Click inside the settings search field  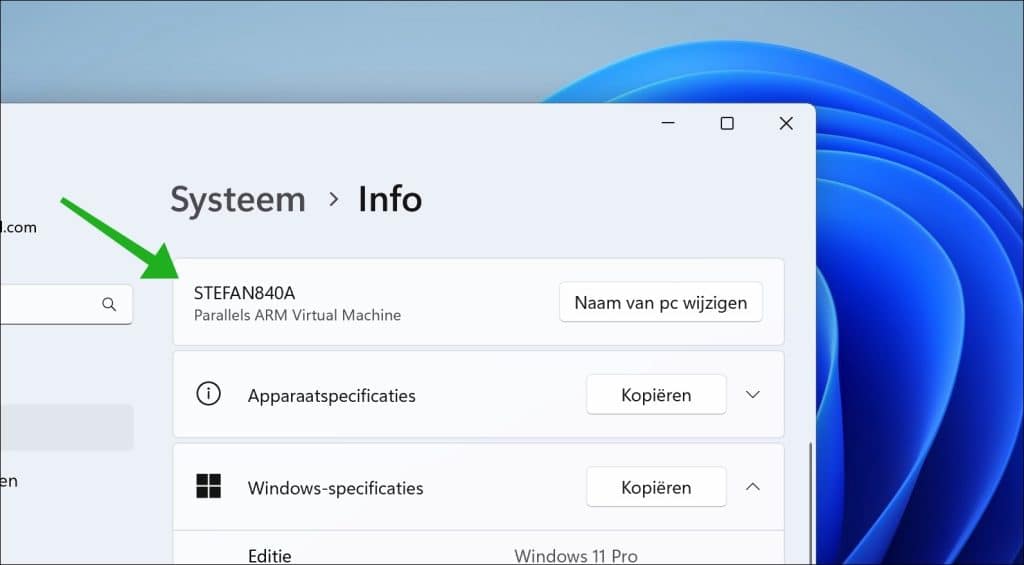pyautogui.click(x=65, y=304)
